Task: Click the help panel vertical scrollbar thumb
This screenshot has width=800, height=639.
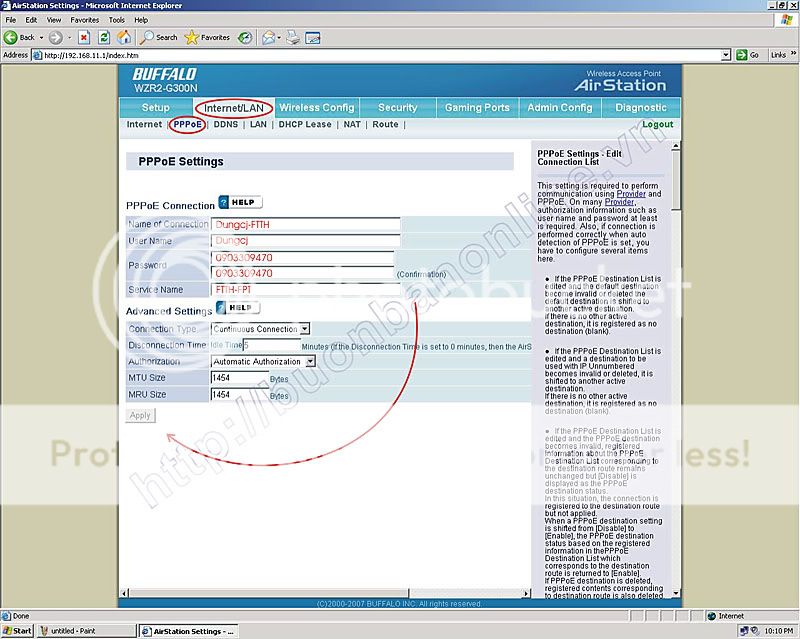Action: (676, 180)
